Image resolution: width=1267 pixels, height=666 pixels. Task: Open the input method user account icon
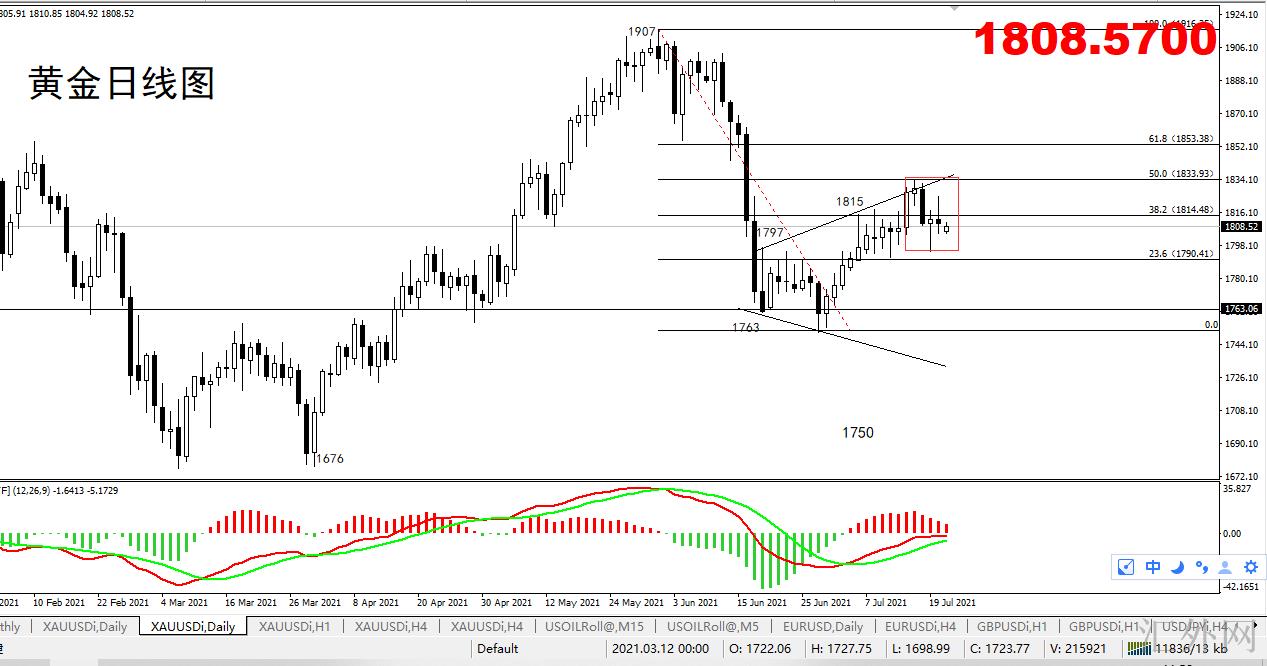point(1225,567)
